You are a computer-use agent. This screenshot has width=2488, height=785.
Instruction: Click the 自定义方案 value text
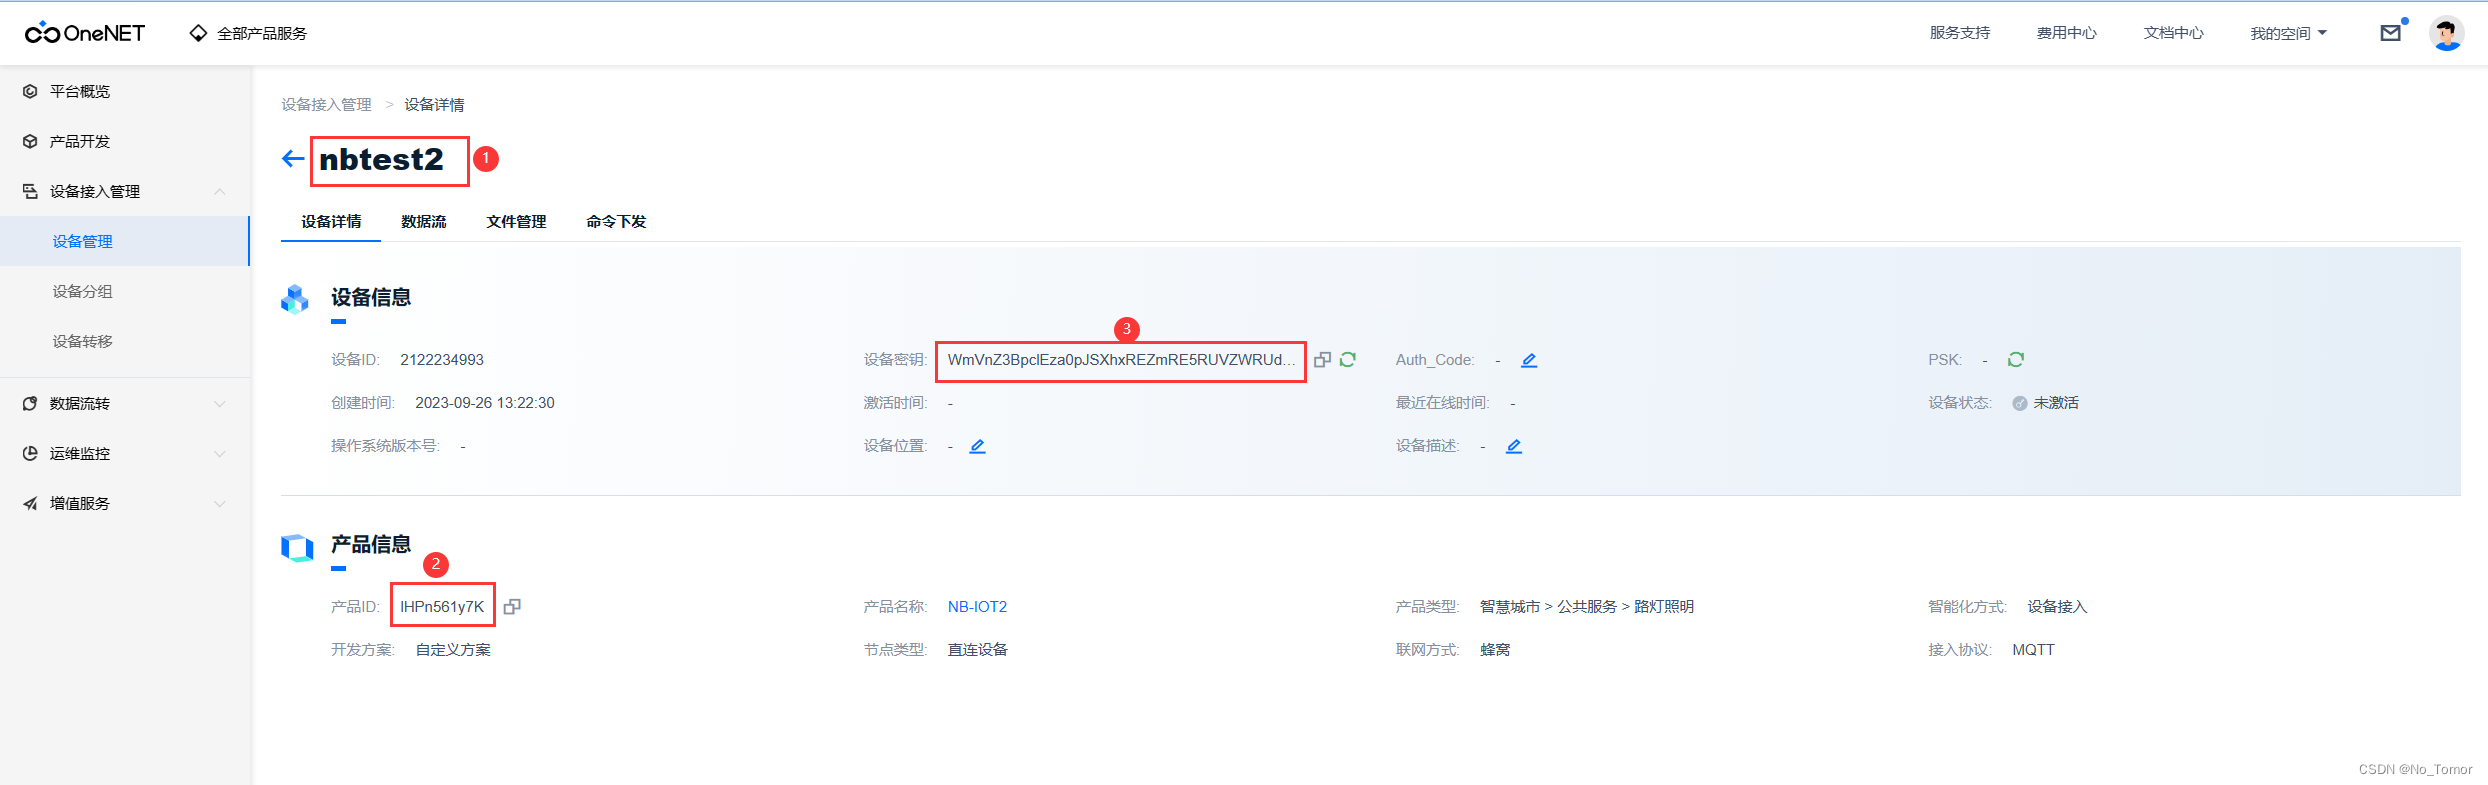(x=453, y=650)
